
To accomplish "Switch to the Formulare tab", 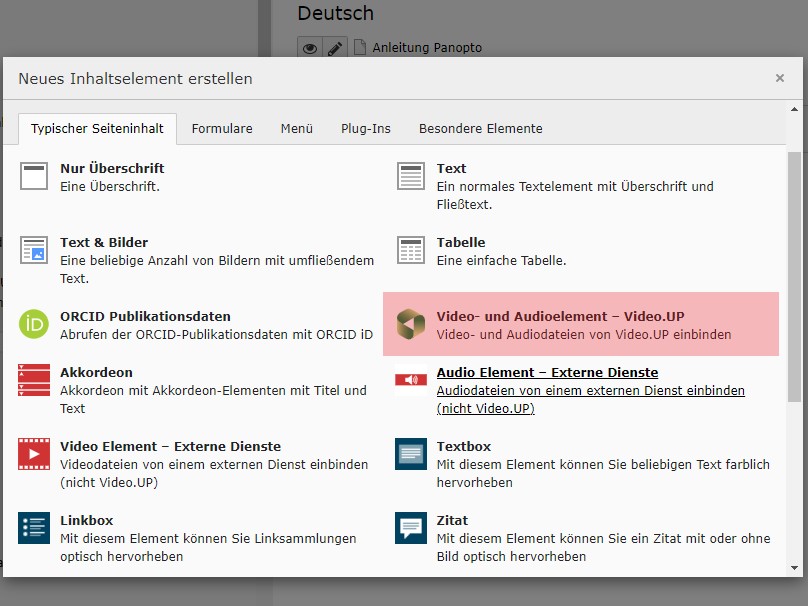I will point(222,128).
